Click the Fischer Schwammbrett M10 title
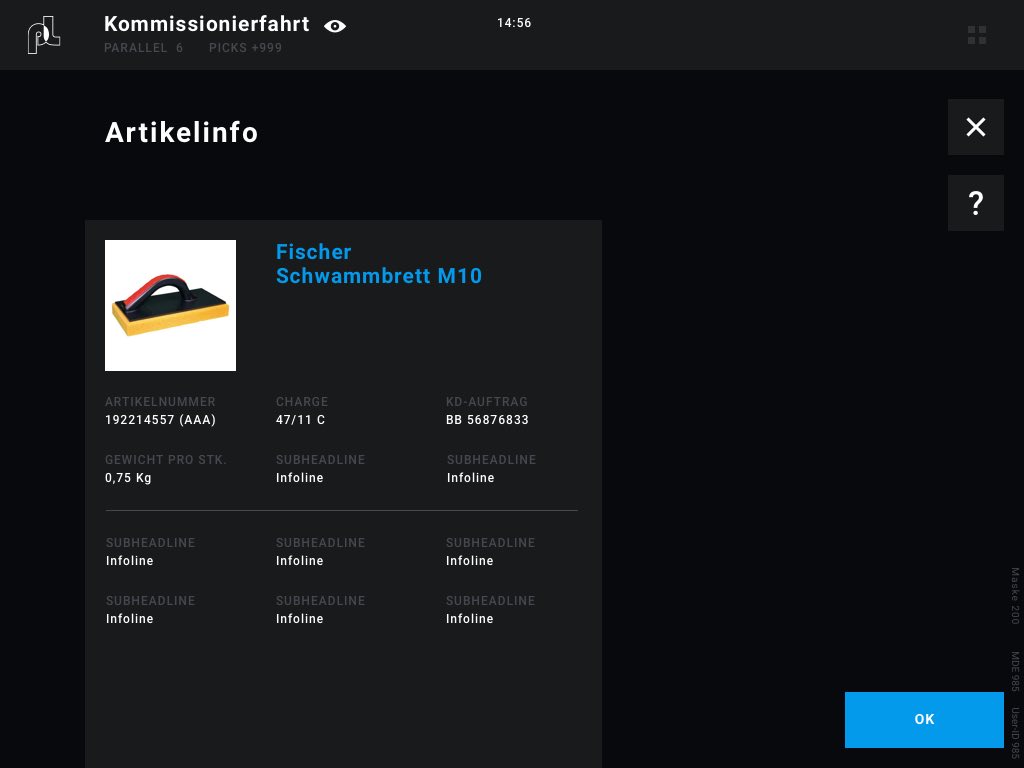Image resolution: width=1024 pixels, height=768 pixels. click(x=379, y=264)
